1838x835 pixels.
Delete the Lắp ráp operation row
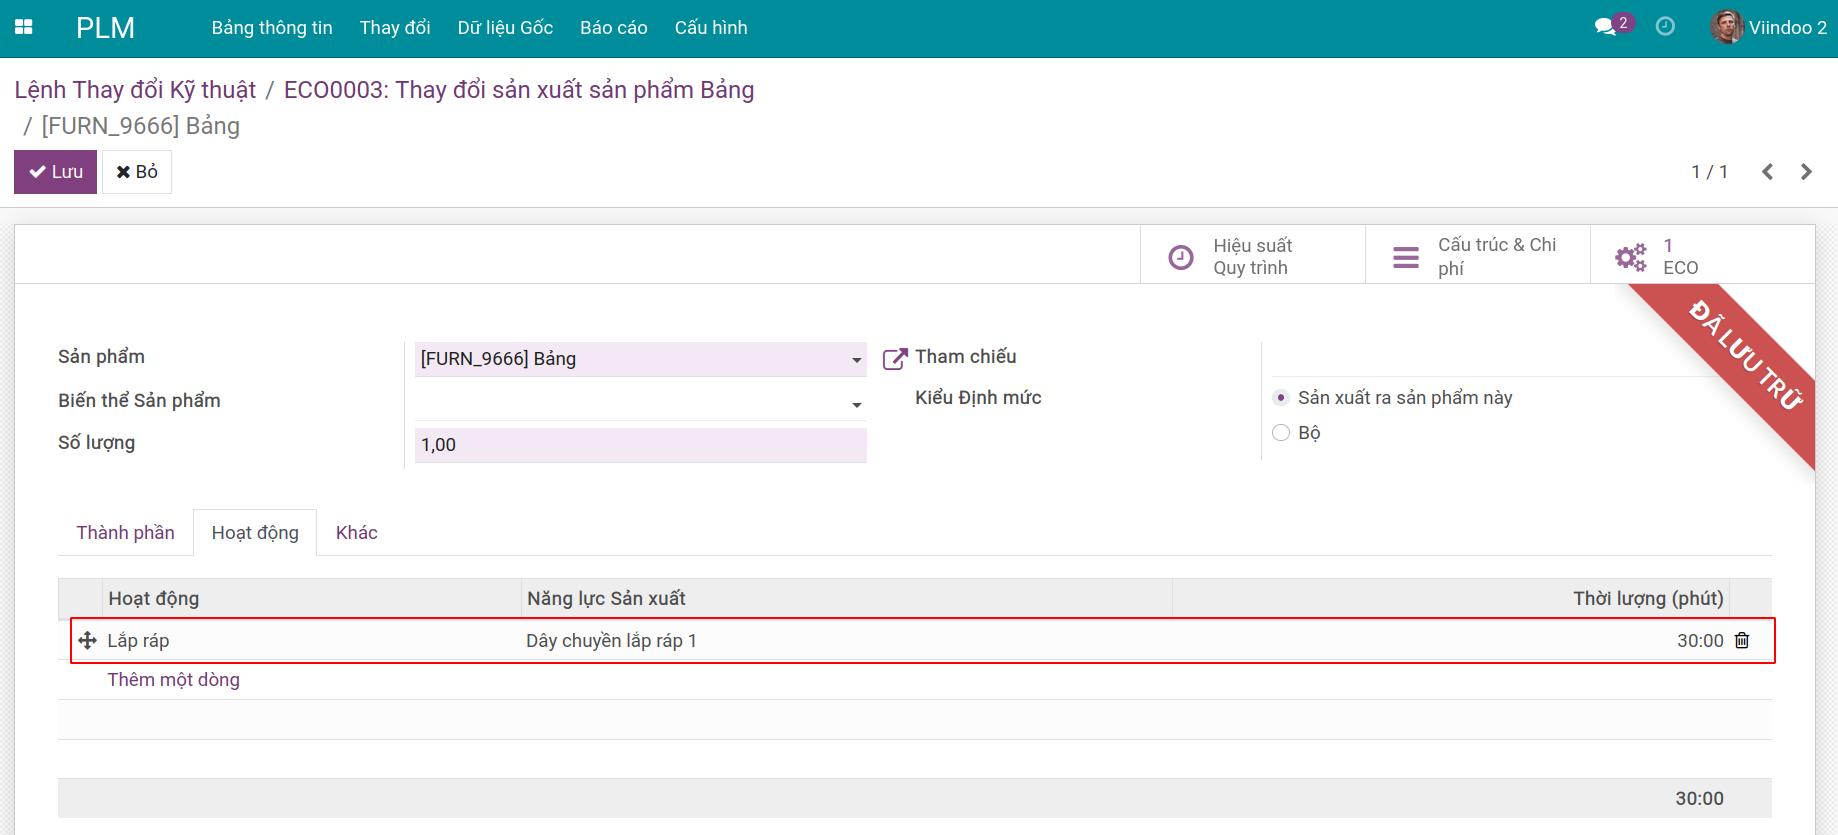tap(1742, 641)
